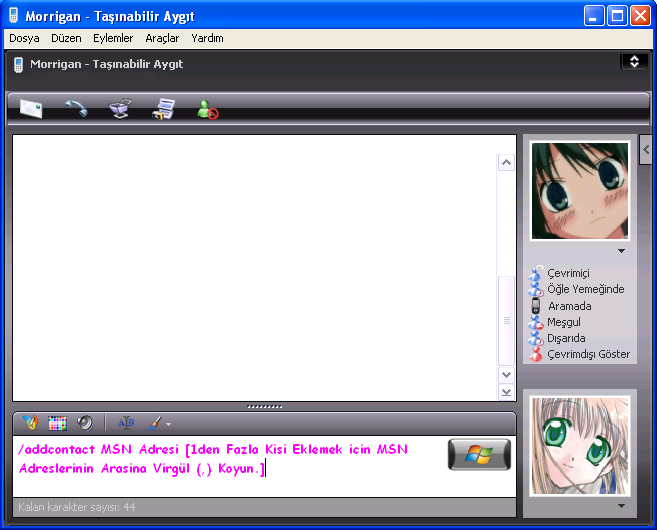Set status to Çevrimiçi
Screen dimensions: 657x530
point(559,273)
